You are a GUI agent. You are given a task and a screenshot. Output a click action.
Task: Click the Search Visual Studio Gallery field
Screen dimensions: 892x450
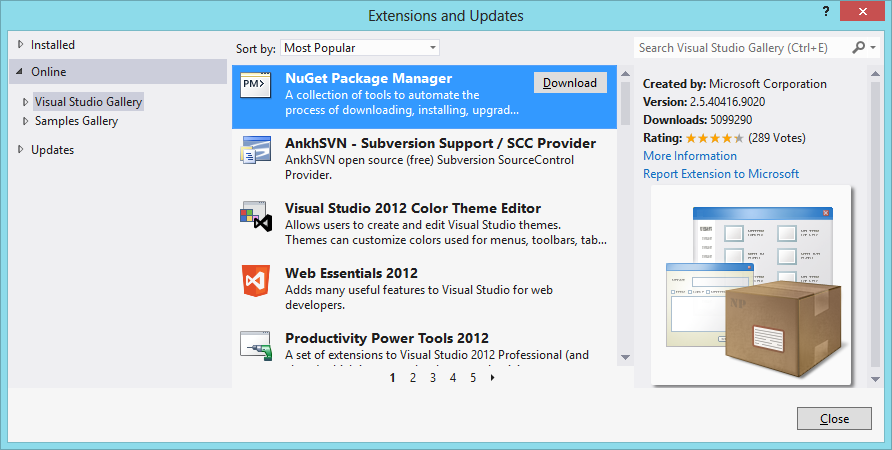coord(740,47)
